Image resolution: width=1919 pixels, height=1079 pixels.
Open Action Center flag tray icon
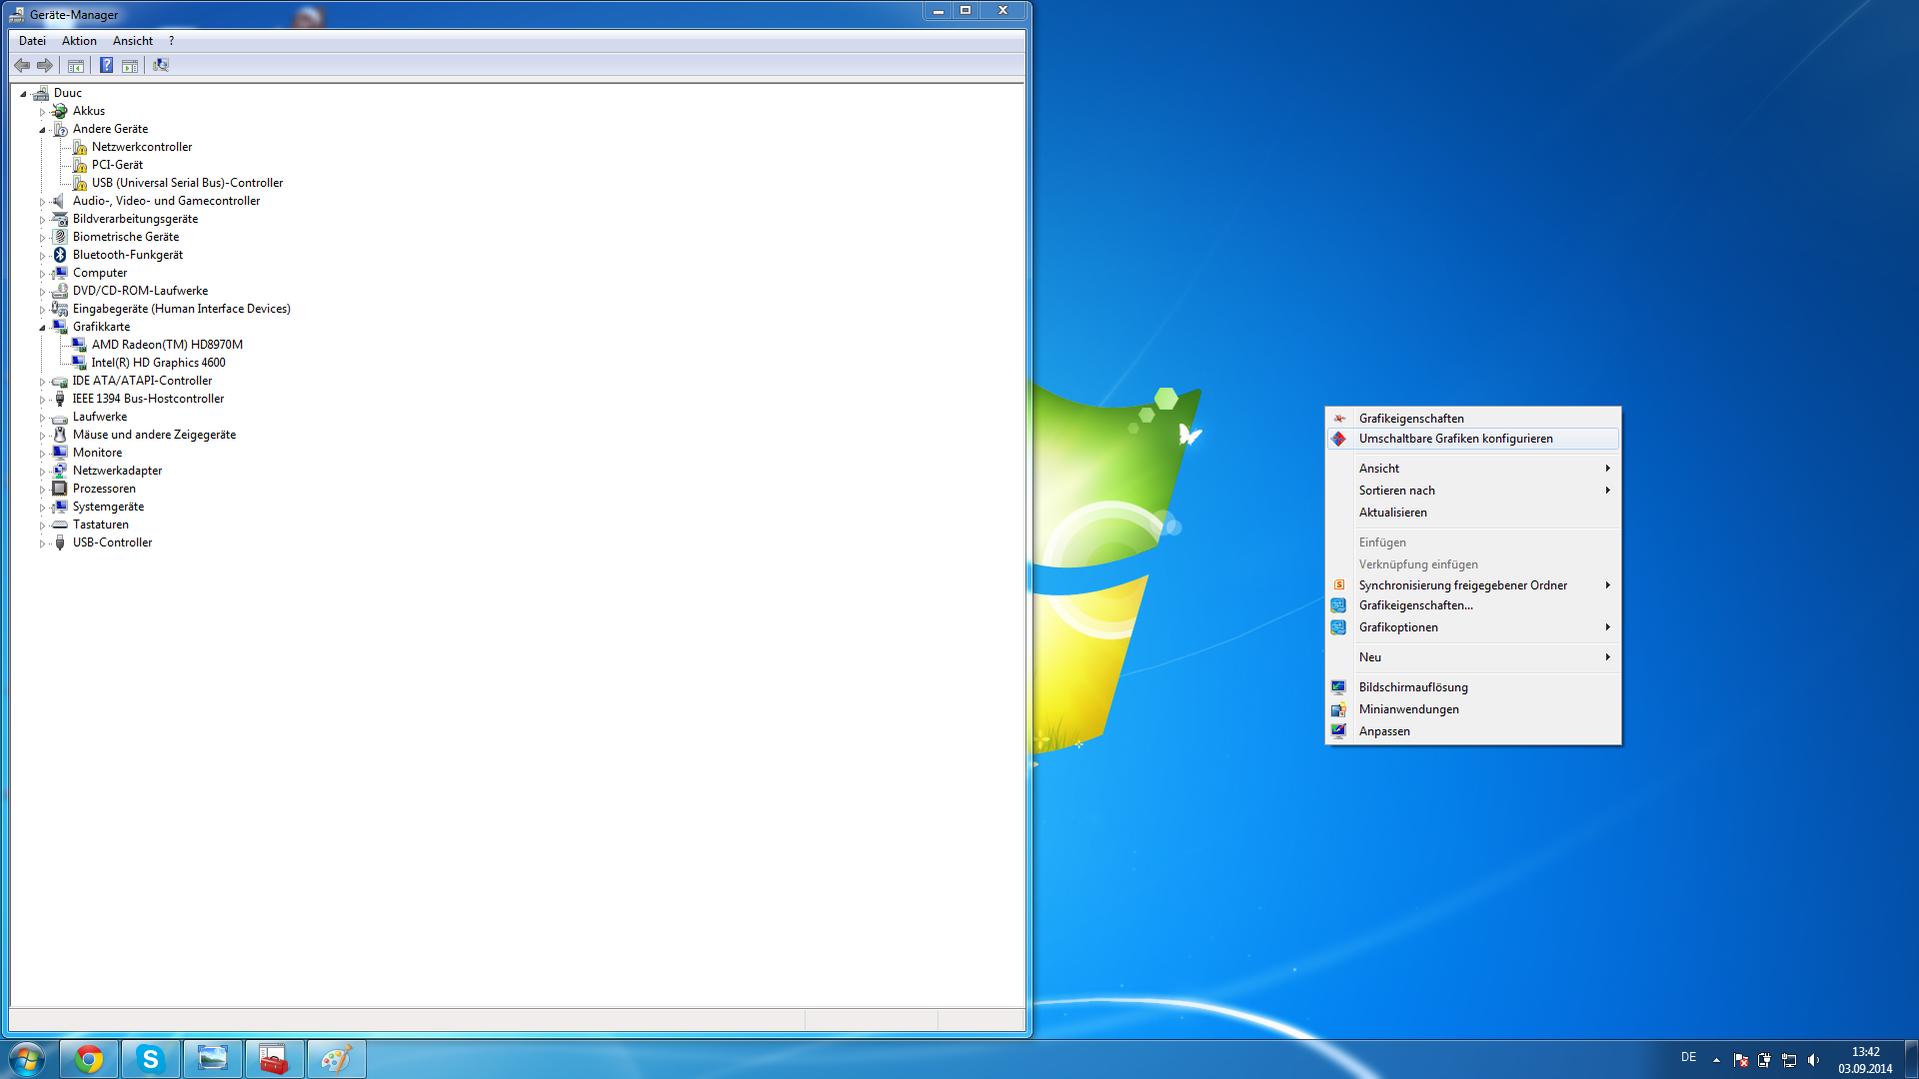point(1741,1060)
